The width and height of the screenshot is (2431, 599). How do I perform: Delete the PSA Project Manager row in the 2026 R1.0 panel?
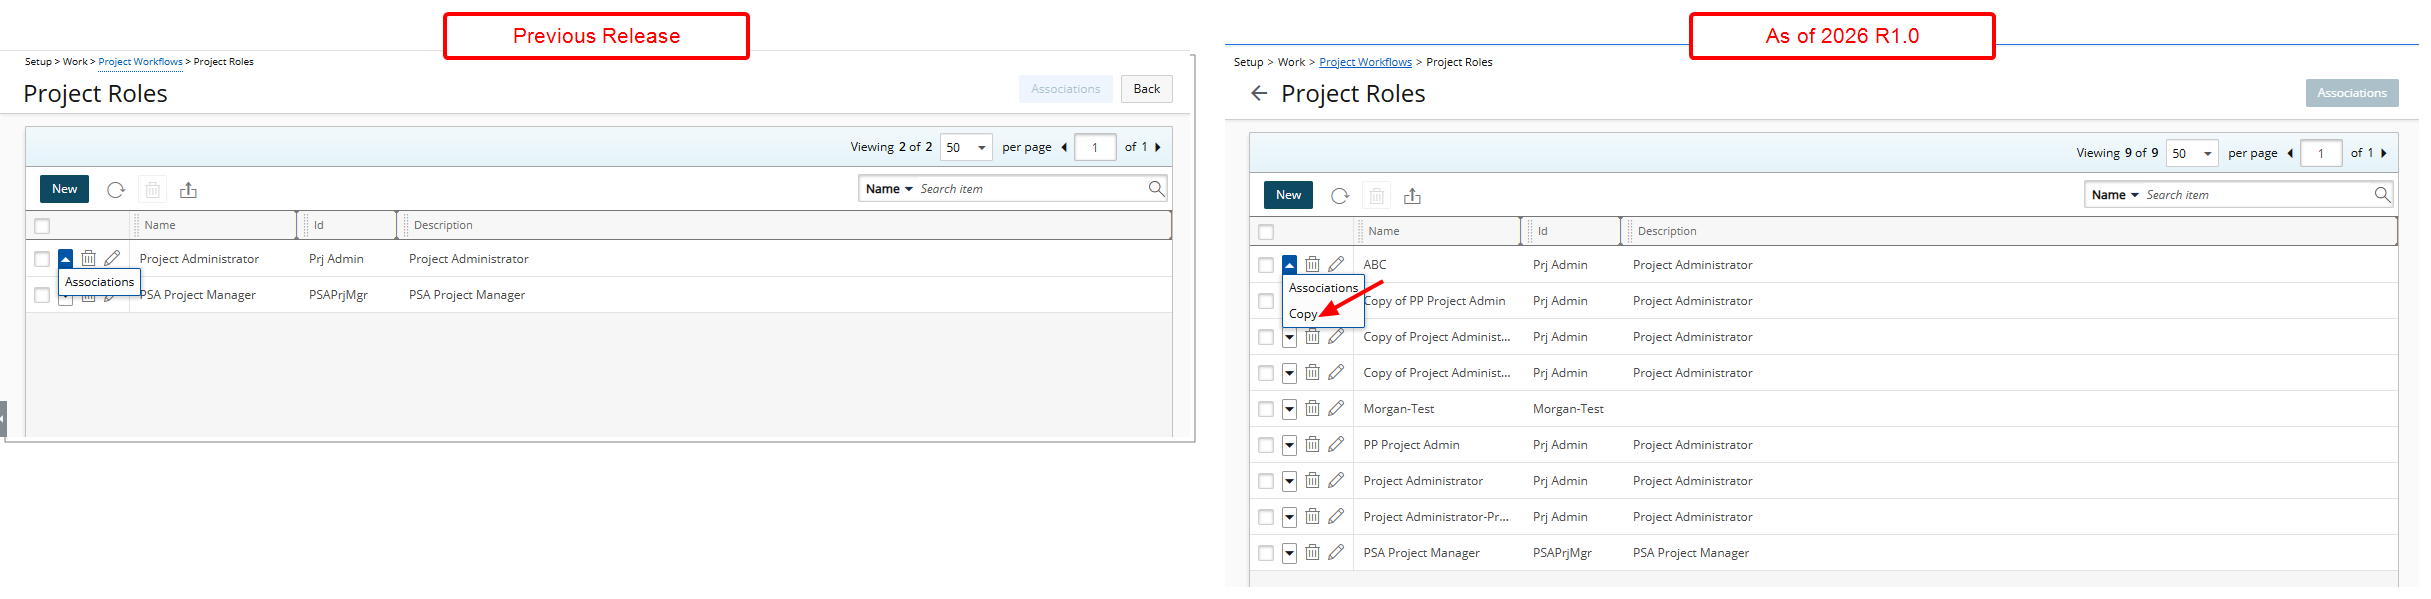1312,552
